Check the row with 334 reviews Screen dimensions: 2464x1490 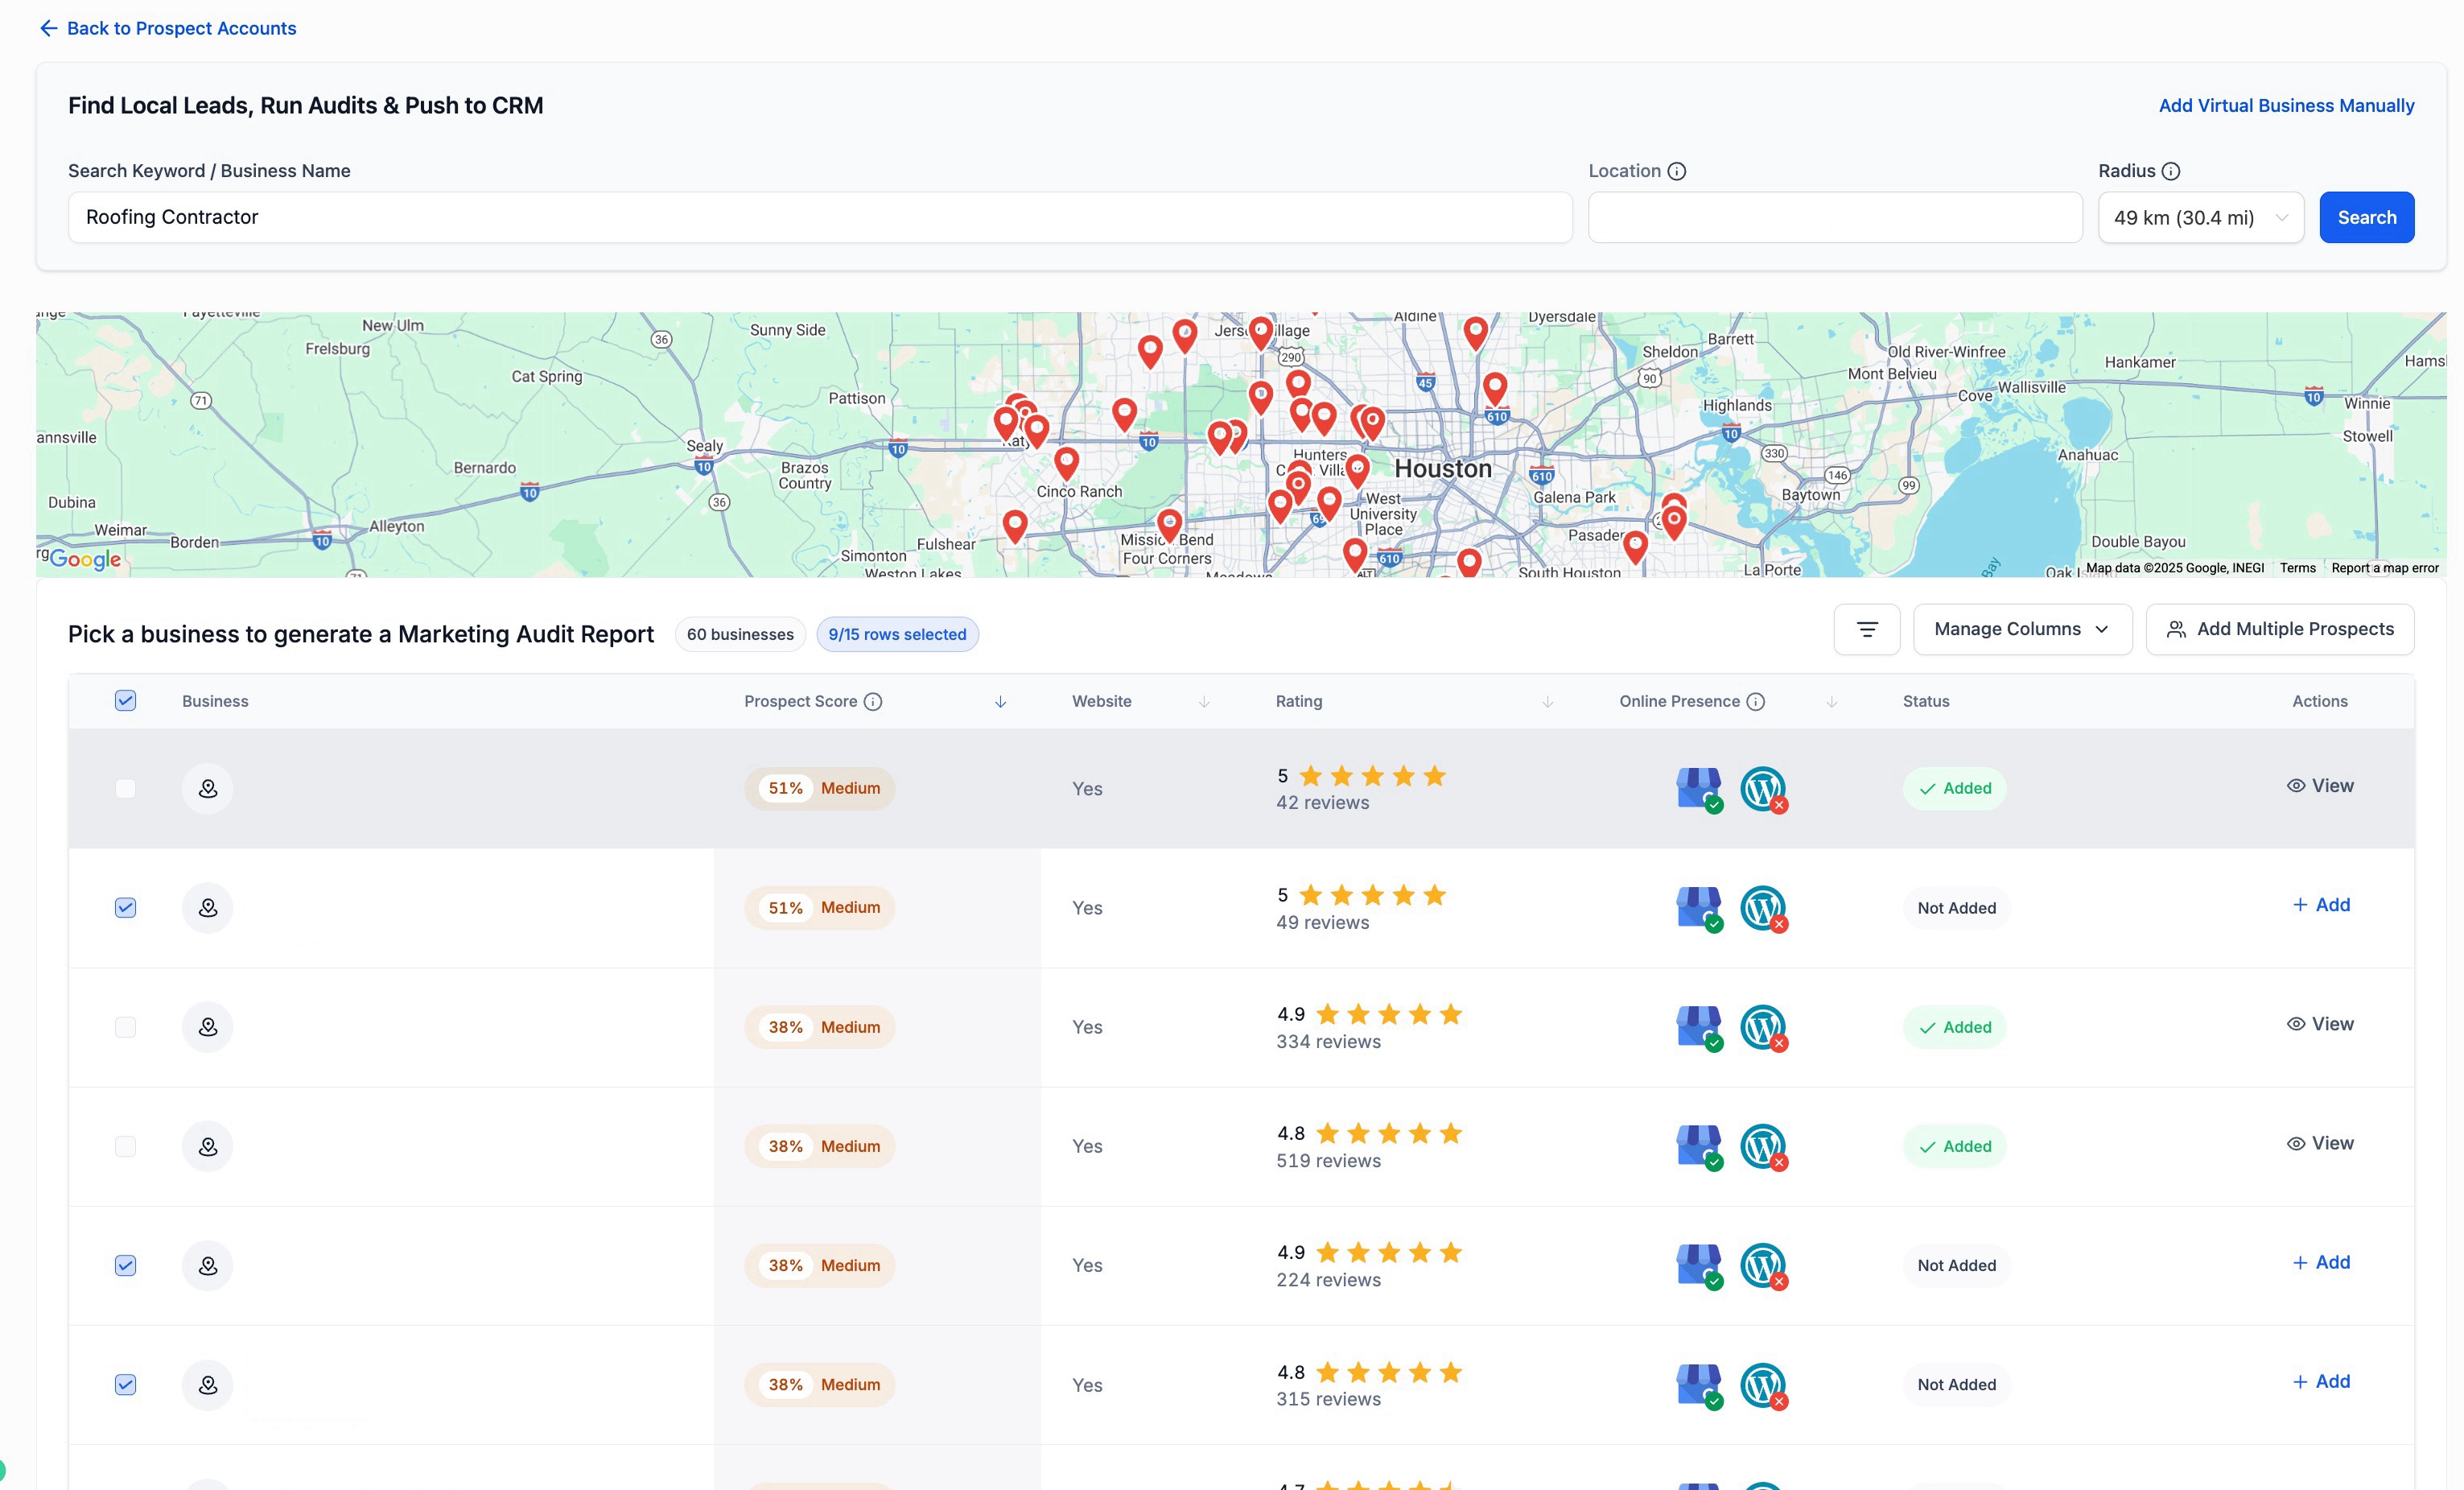pos(125,1027)
